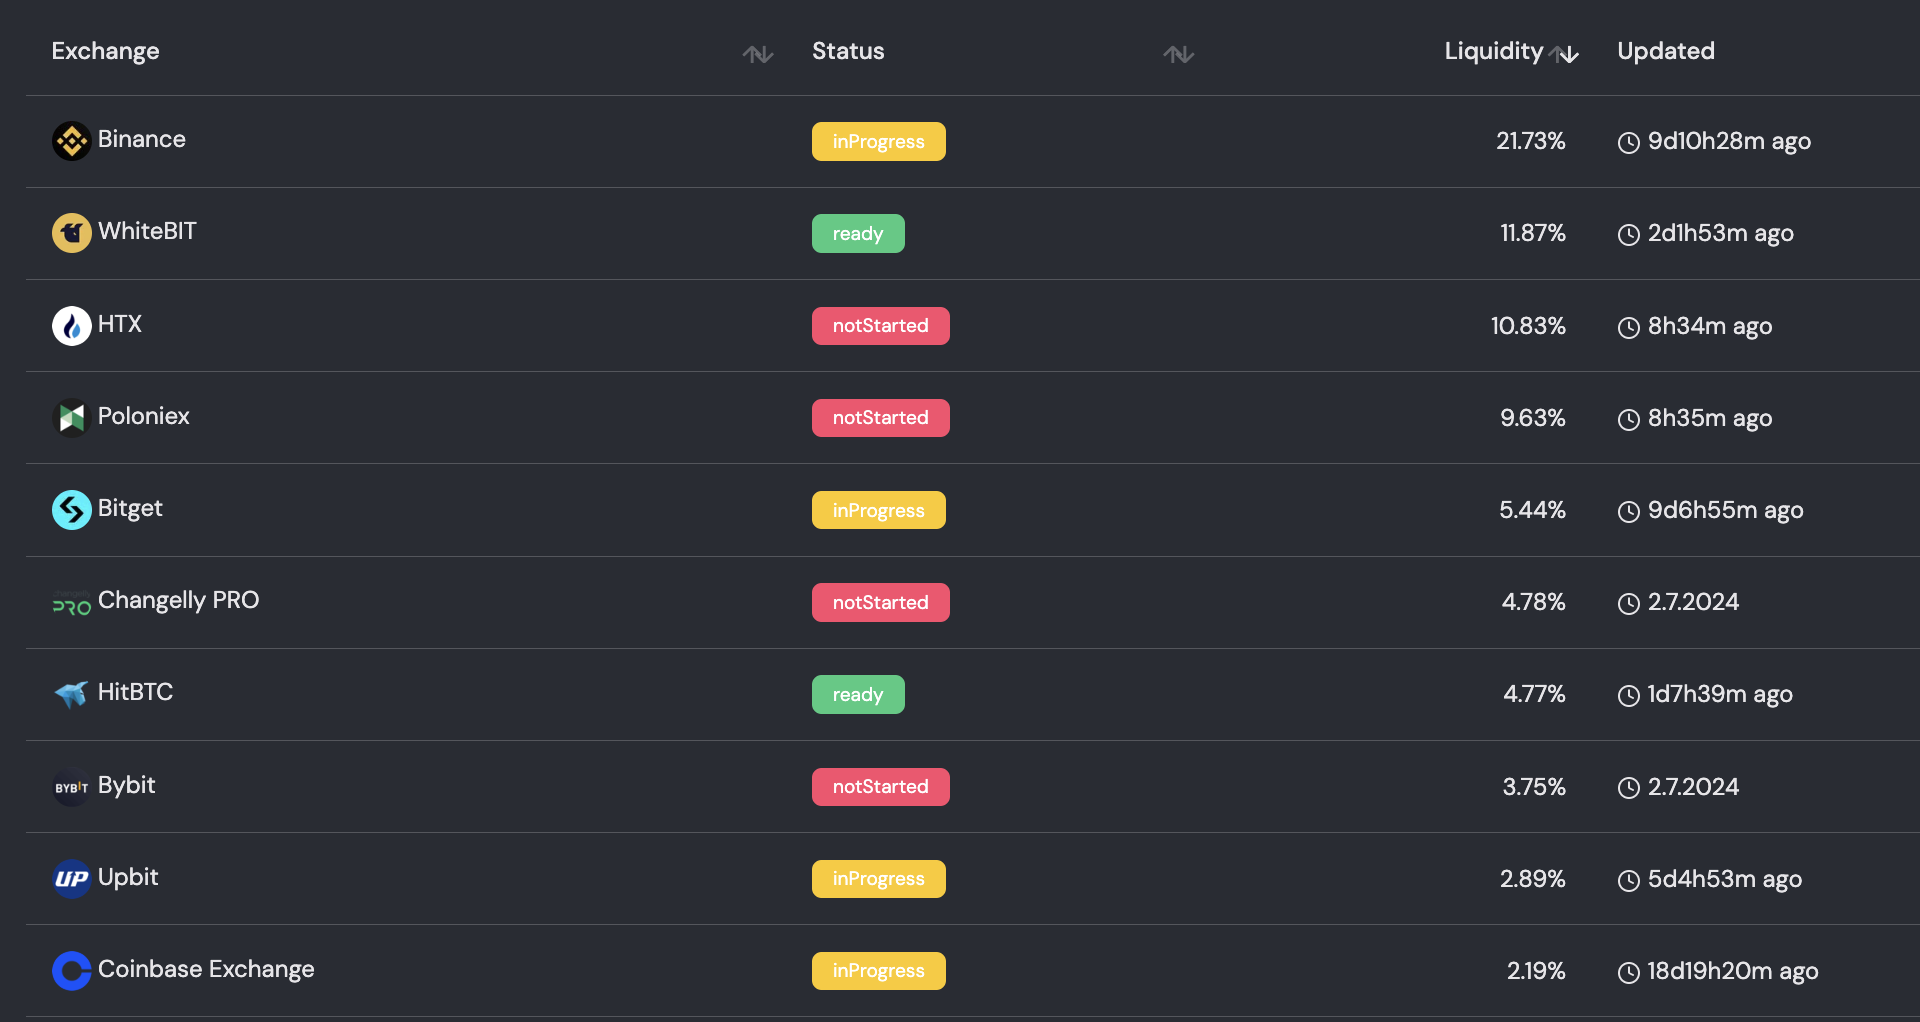The height and width of the screenshot is (1022, 1920).
Task: Open the Binance exchange name
Action: point(142,139)
